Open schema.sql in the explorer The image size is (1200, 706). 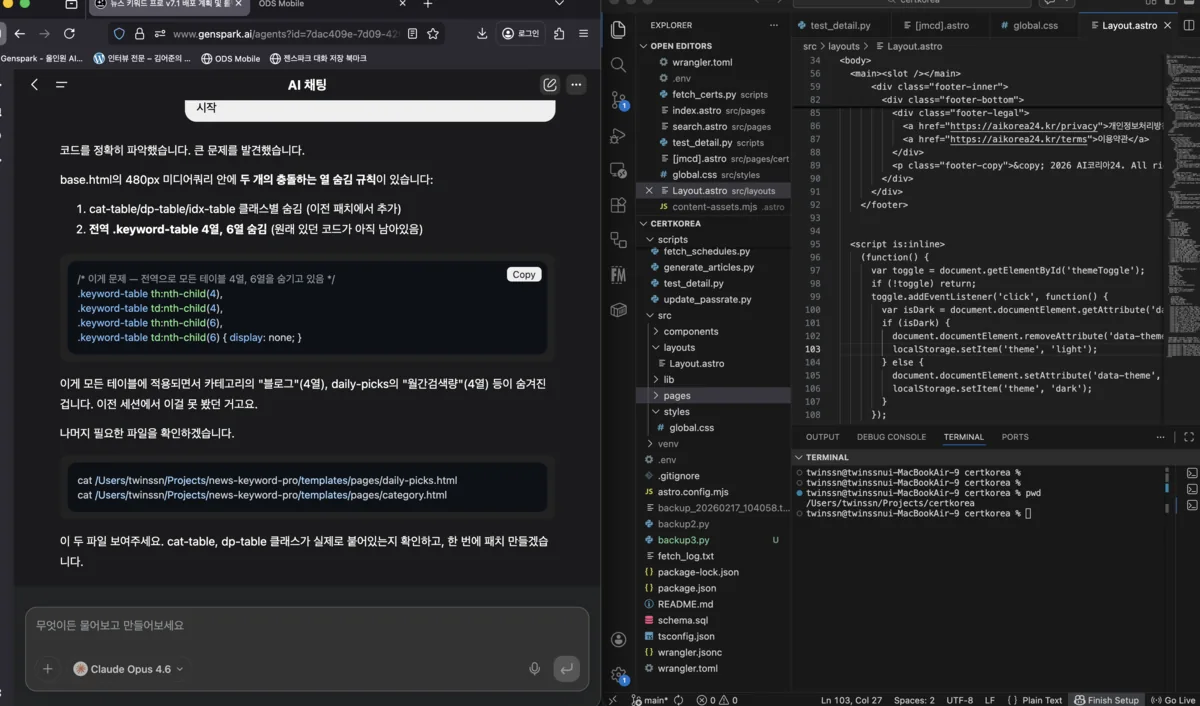pos(682,620)
